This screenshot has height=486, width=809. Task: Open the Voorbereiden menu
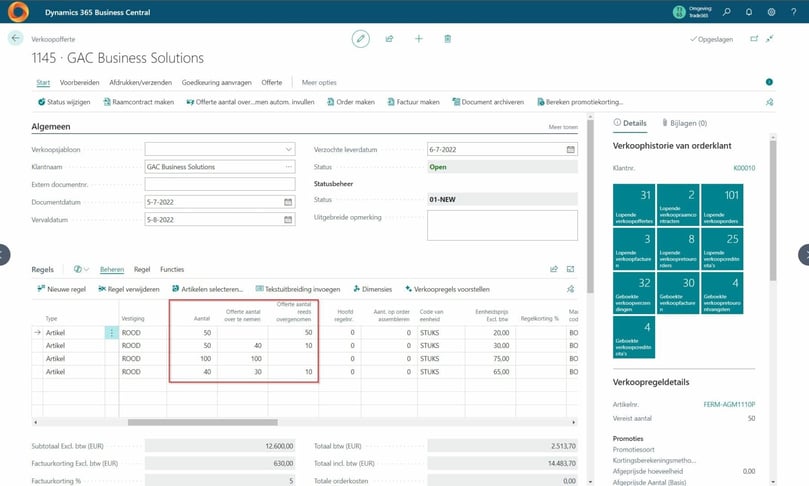click(79, 83)
